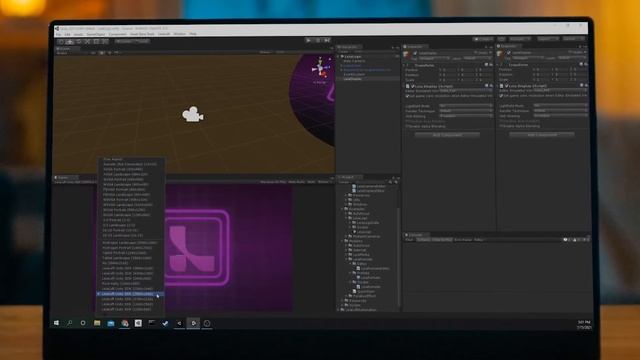Open Lightfield Mode dropdown in first Inspector
Viewport: 640px width, 360px height.
click(x=466, y=106)
